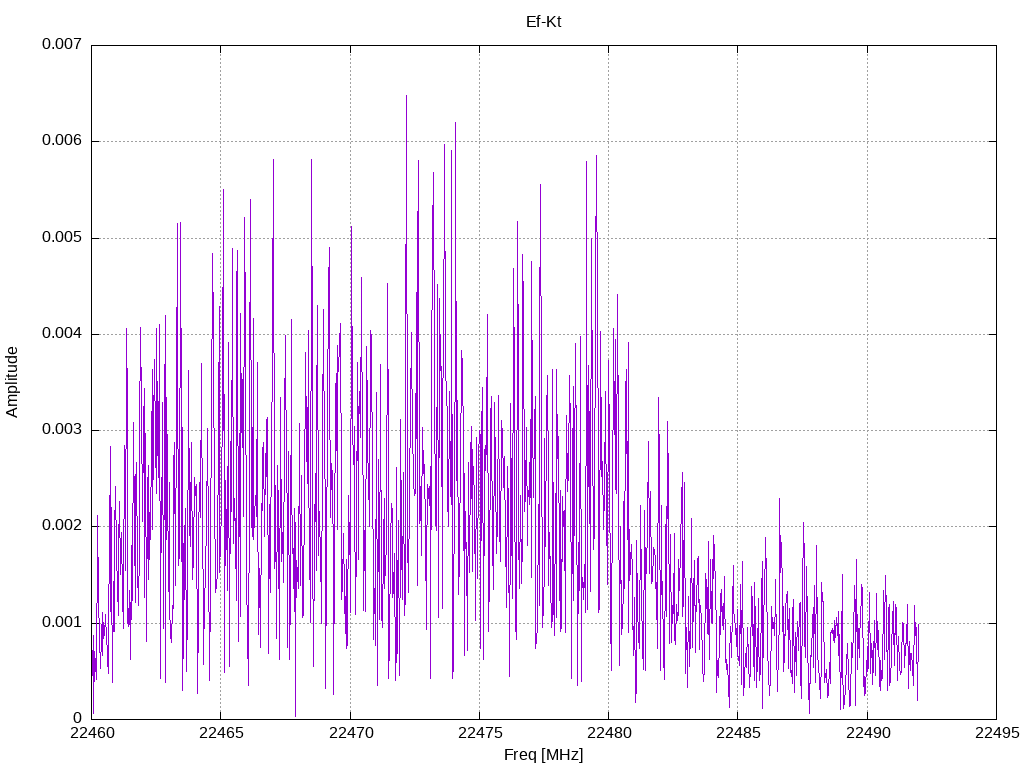Click the y-axis tick value 0.005
Viewport: 1024px width, 768px height.
62,237
